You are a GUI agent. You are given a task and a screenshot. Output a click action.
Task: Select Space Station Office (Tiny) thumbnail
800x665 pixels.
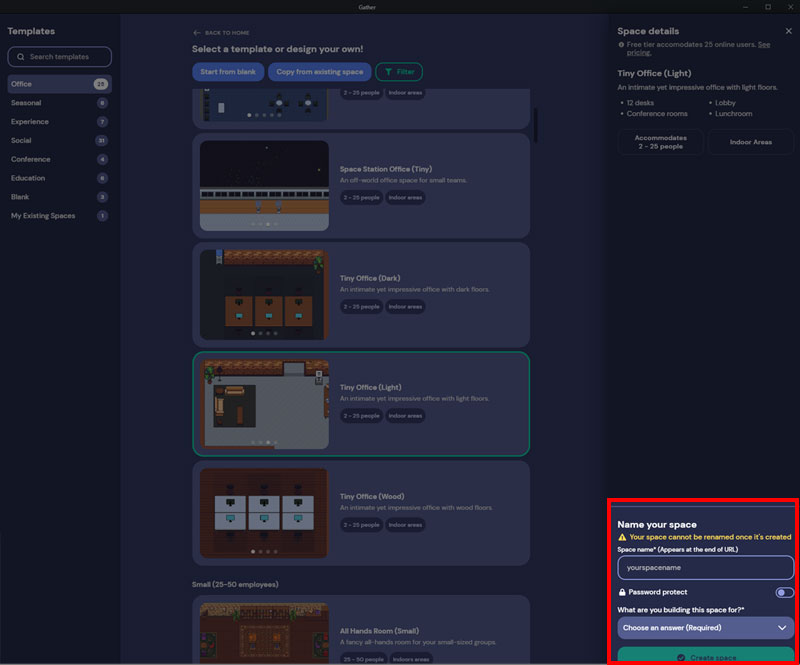[x=264, y=186]
